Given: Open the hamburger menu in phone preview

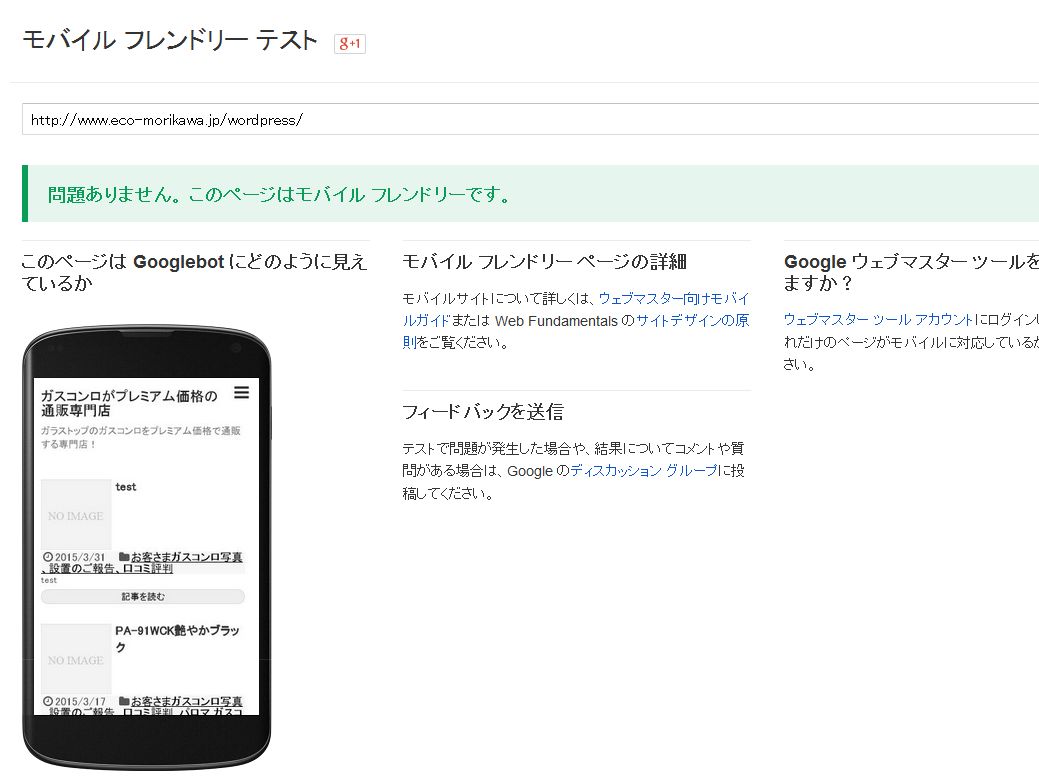Looking at the screenshot, I should coord(242,393).
